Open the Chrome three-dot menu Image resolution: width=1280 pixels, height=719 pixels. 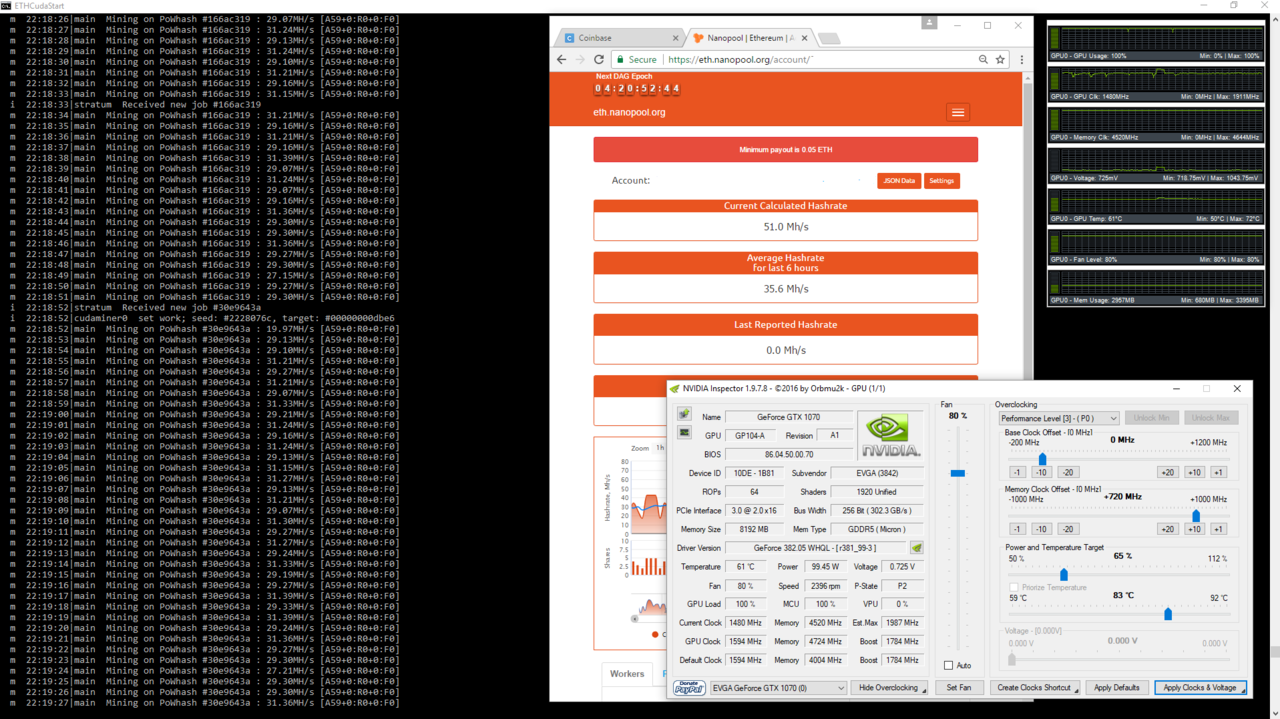point(1021,60)
